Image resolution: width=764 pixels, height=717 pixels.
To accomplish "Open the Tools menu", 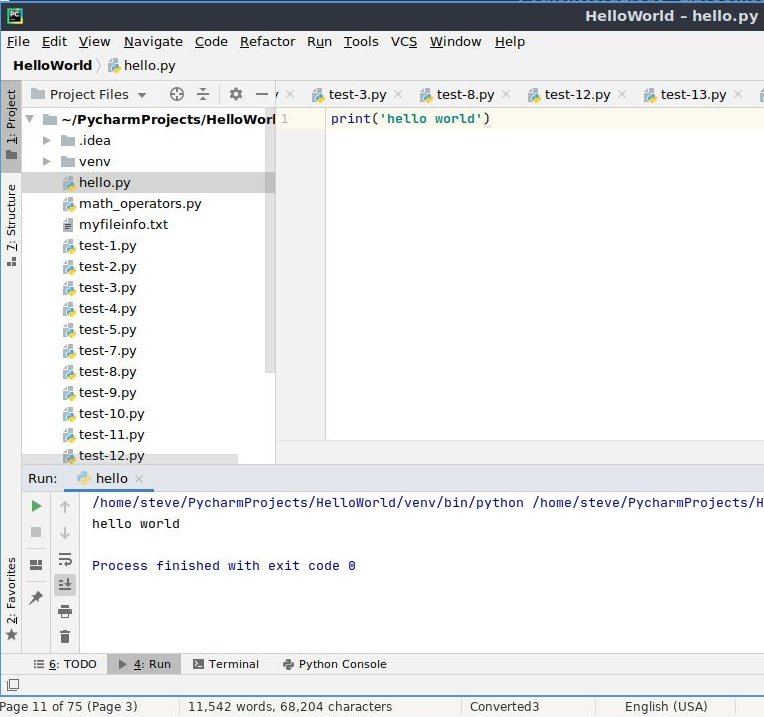I will (x=361, y=42).
